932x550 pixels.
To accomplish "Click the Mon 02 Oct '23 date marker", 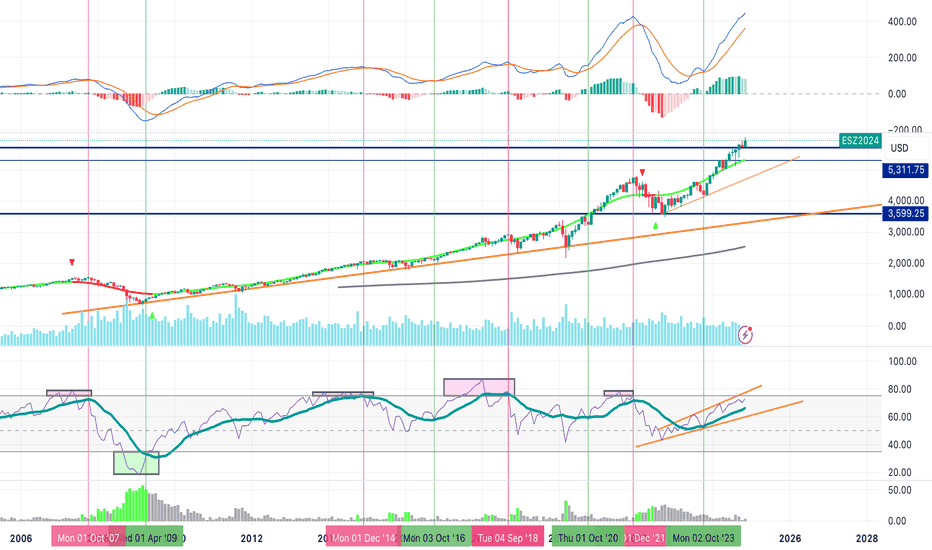I will pos(703,538).
